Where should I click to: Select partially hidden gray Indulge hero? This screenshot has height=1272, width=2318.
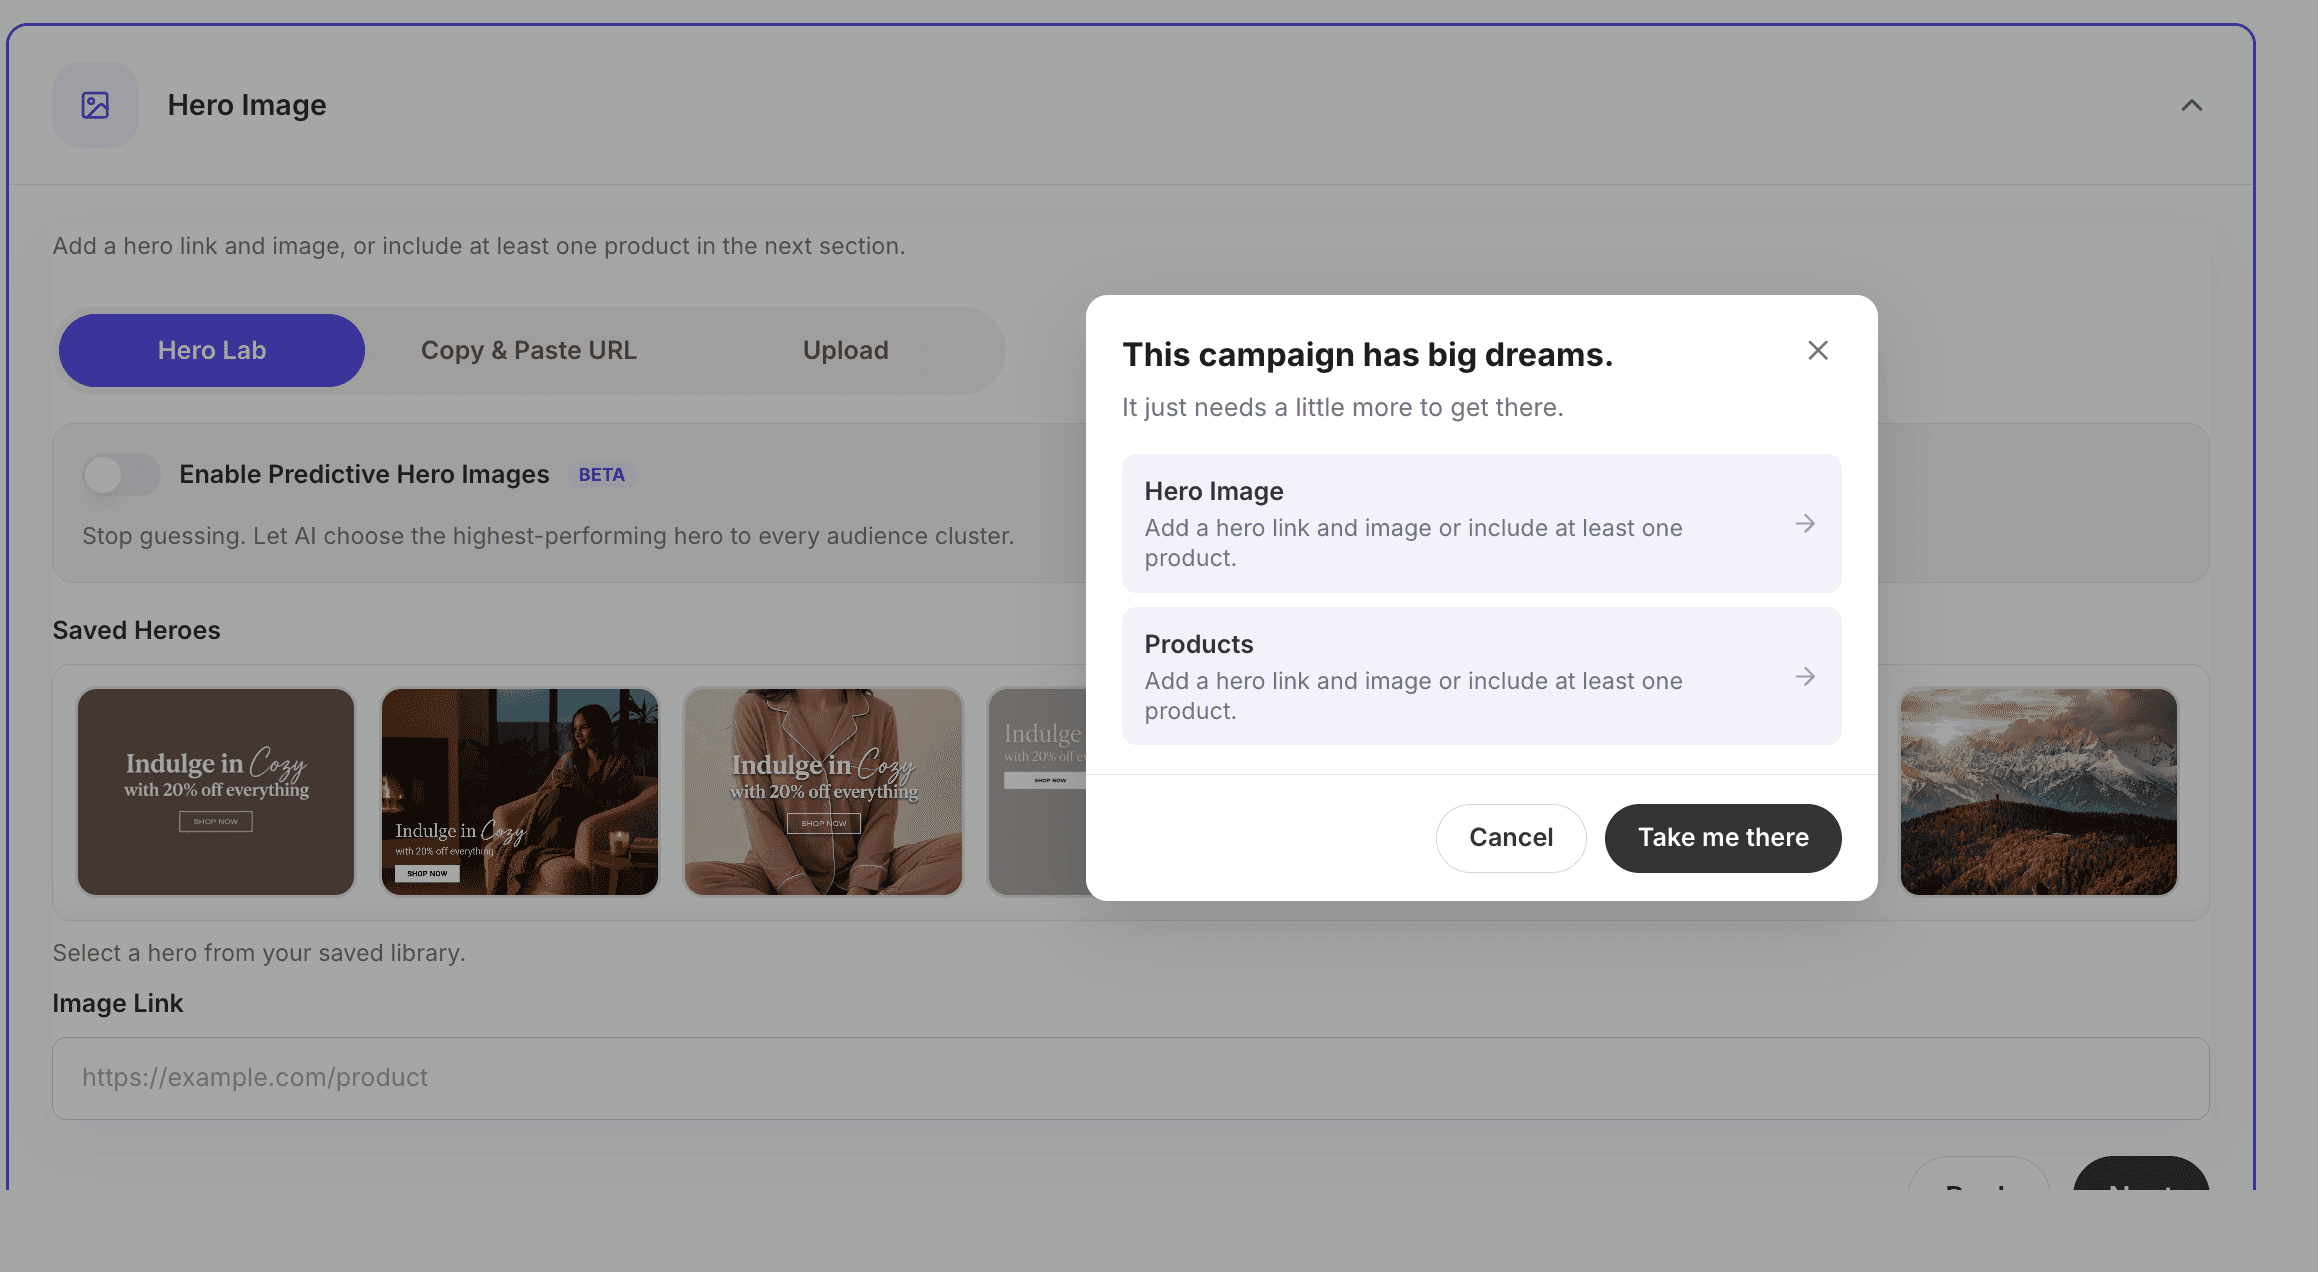(x=1037, y=820)
